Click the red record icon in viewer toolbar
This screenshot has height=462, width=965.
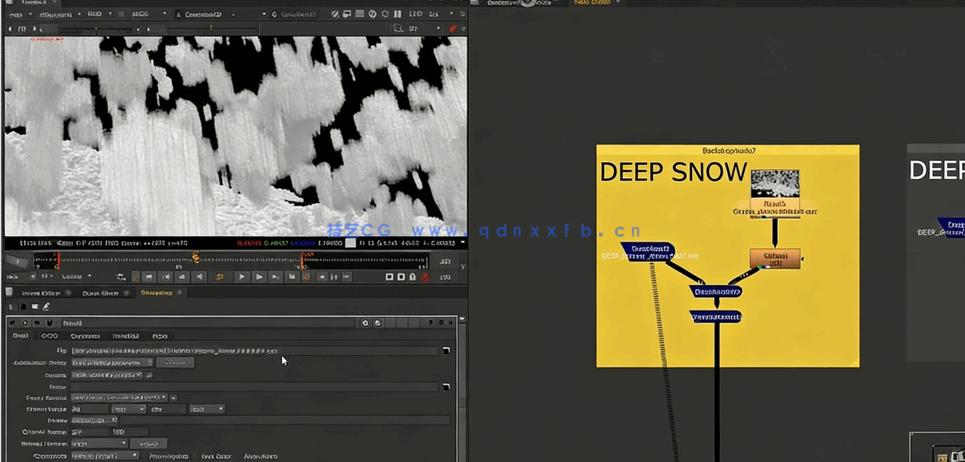click(452, 29)
